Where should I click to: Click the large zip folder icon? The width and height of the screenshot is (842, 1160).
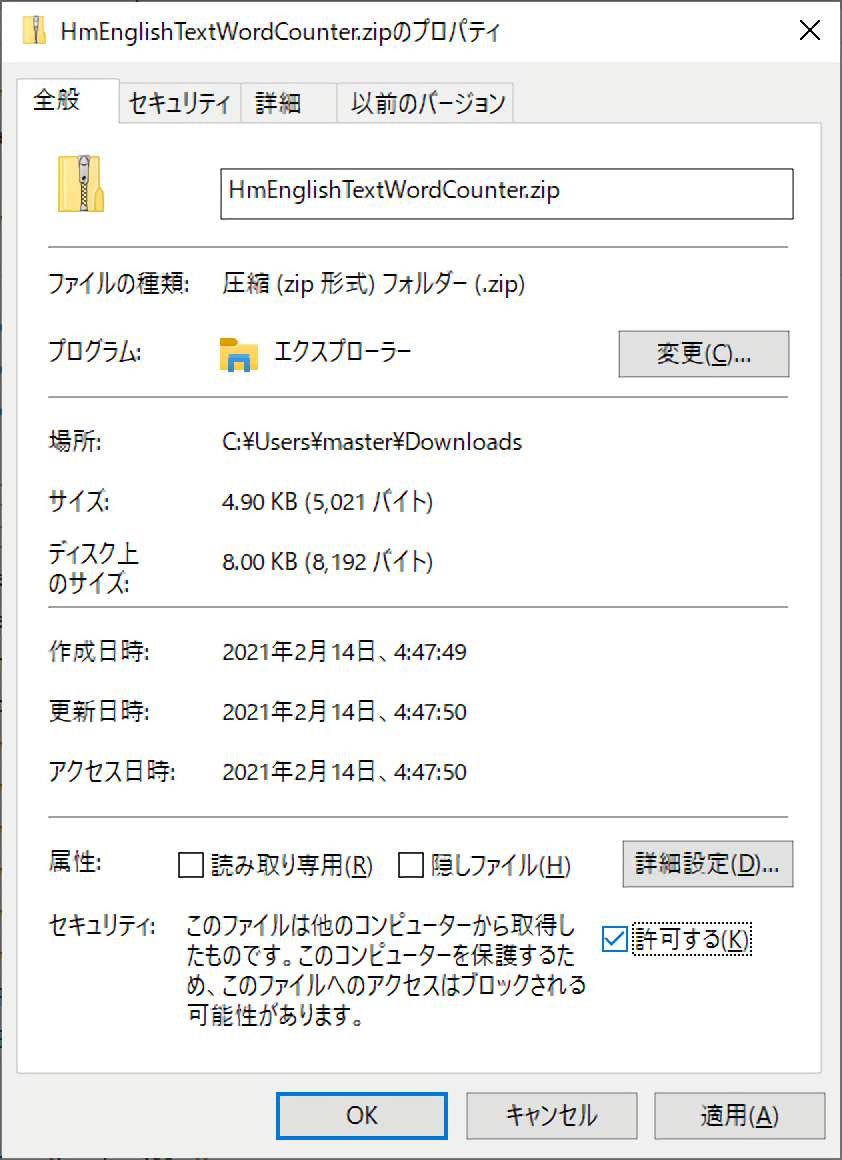(x=82, y=183)
